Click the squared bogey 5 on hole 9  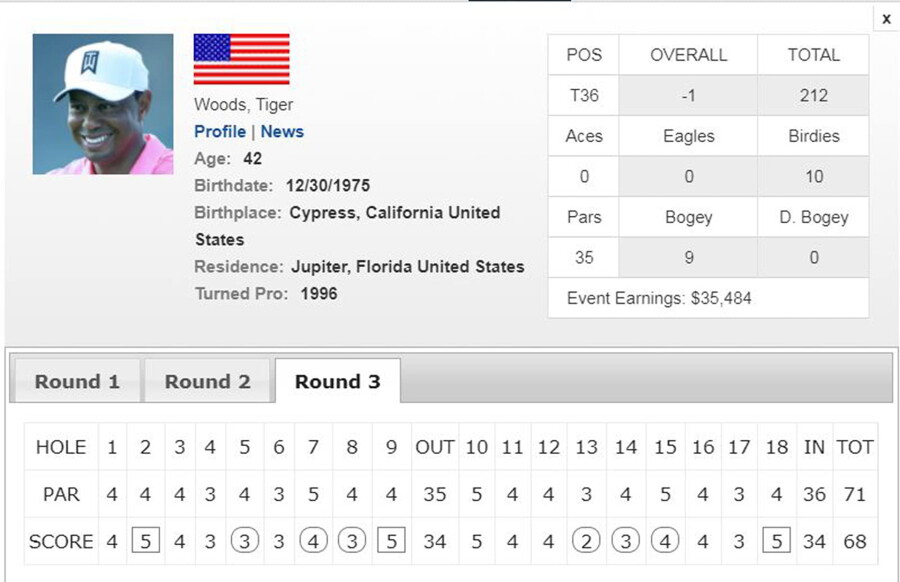tap(391, 541)
